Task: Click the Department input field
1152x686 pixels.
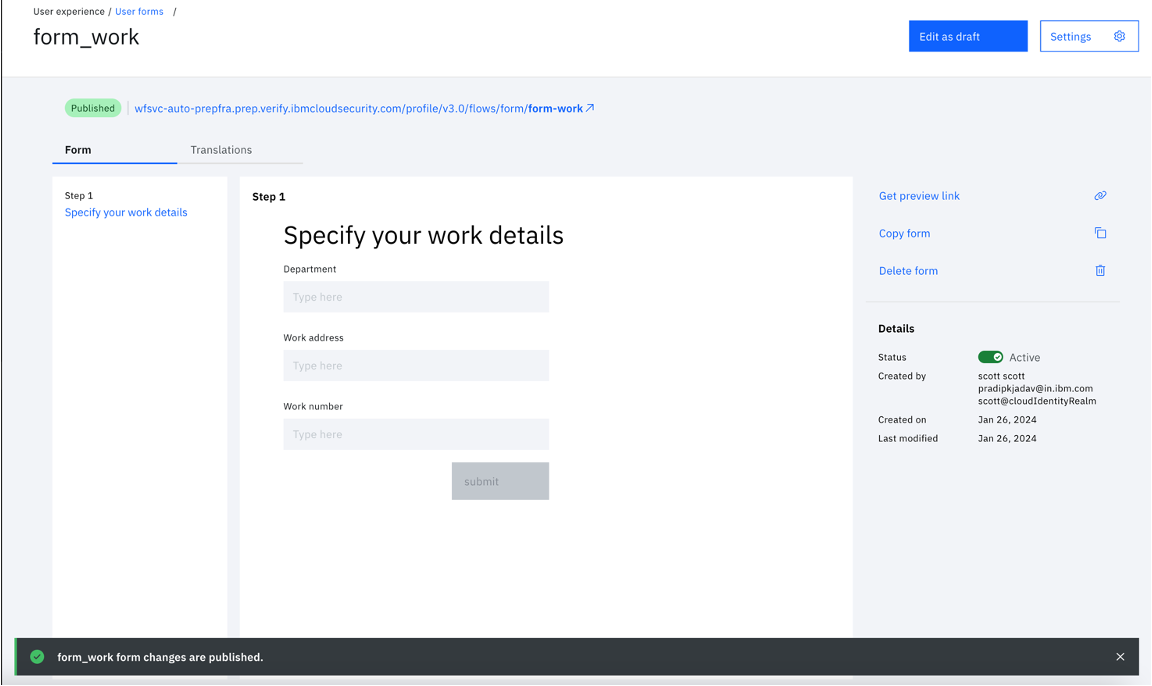Action: [416, 297]
